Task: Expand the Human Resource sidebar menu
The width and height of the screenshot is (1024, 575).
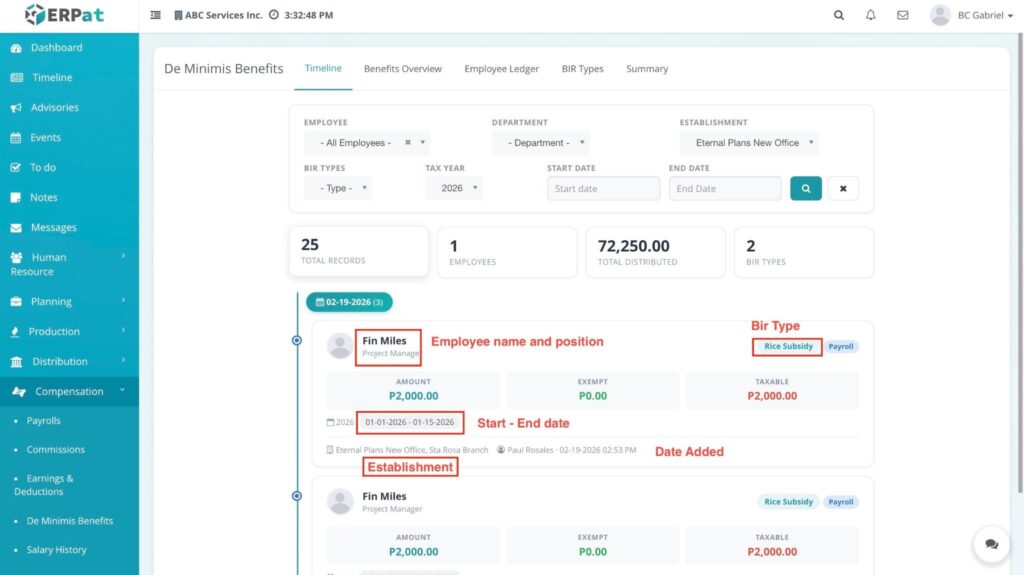Action: coord(68,264)
